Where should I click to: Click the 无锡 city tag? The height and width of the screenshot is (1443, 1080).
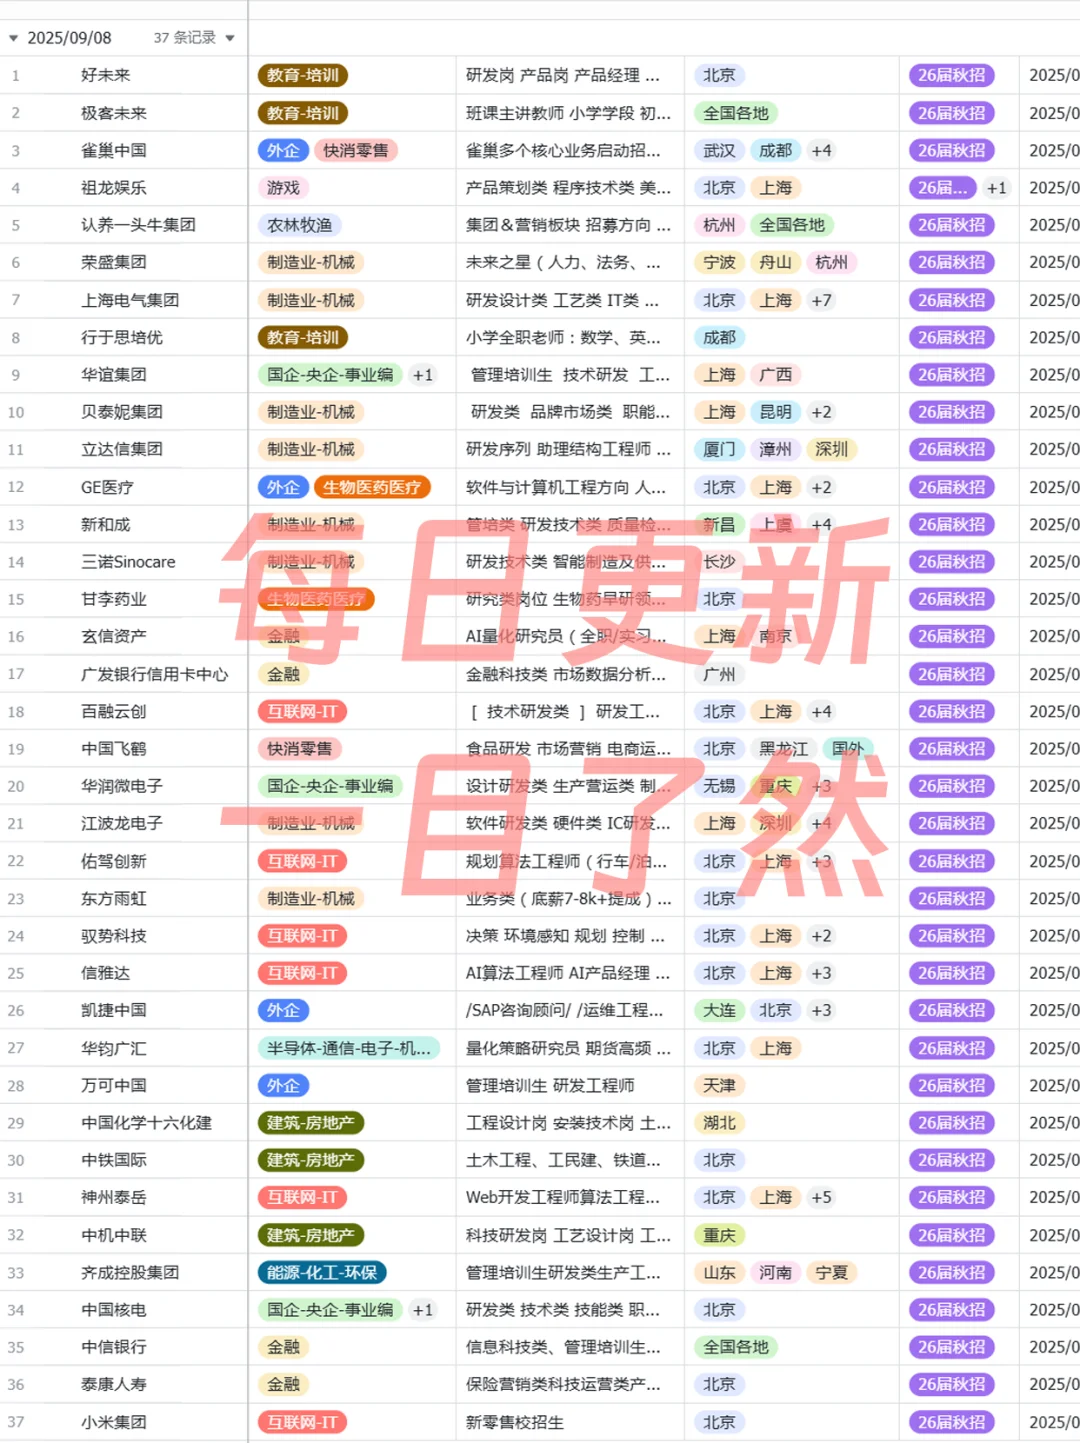coord(719,786)
